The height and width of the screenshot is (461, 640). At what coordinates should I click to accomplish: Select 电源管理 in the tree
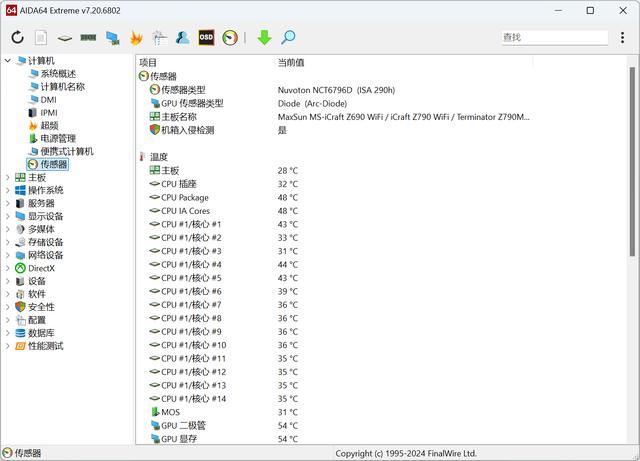57,138
